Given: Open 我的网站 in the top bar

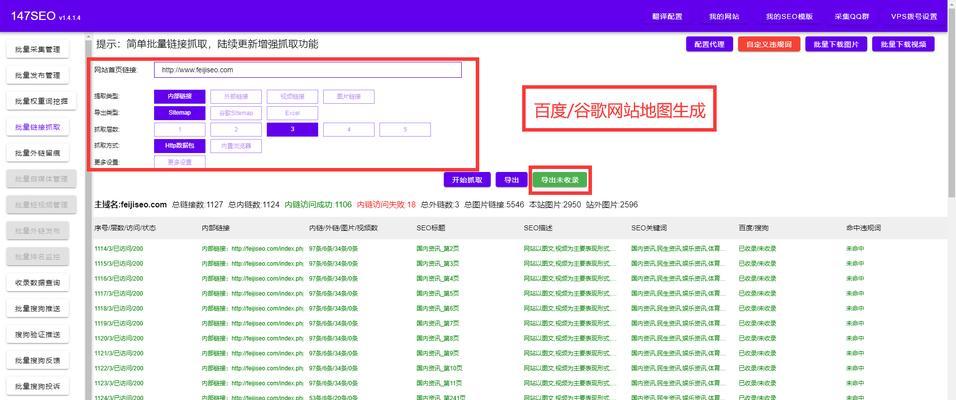Looking at the screenshot, I should tap(724, 16).
